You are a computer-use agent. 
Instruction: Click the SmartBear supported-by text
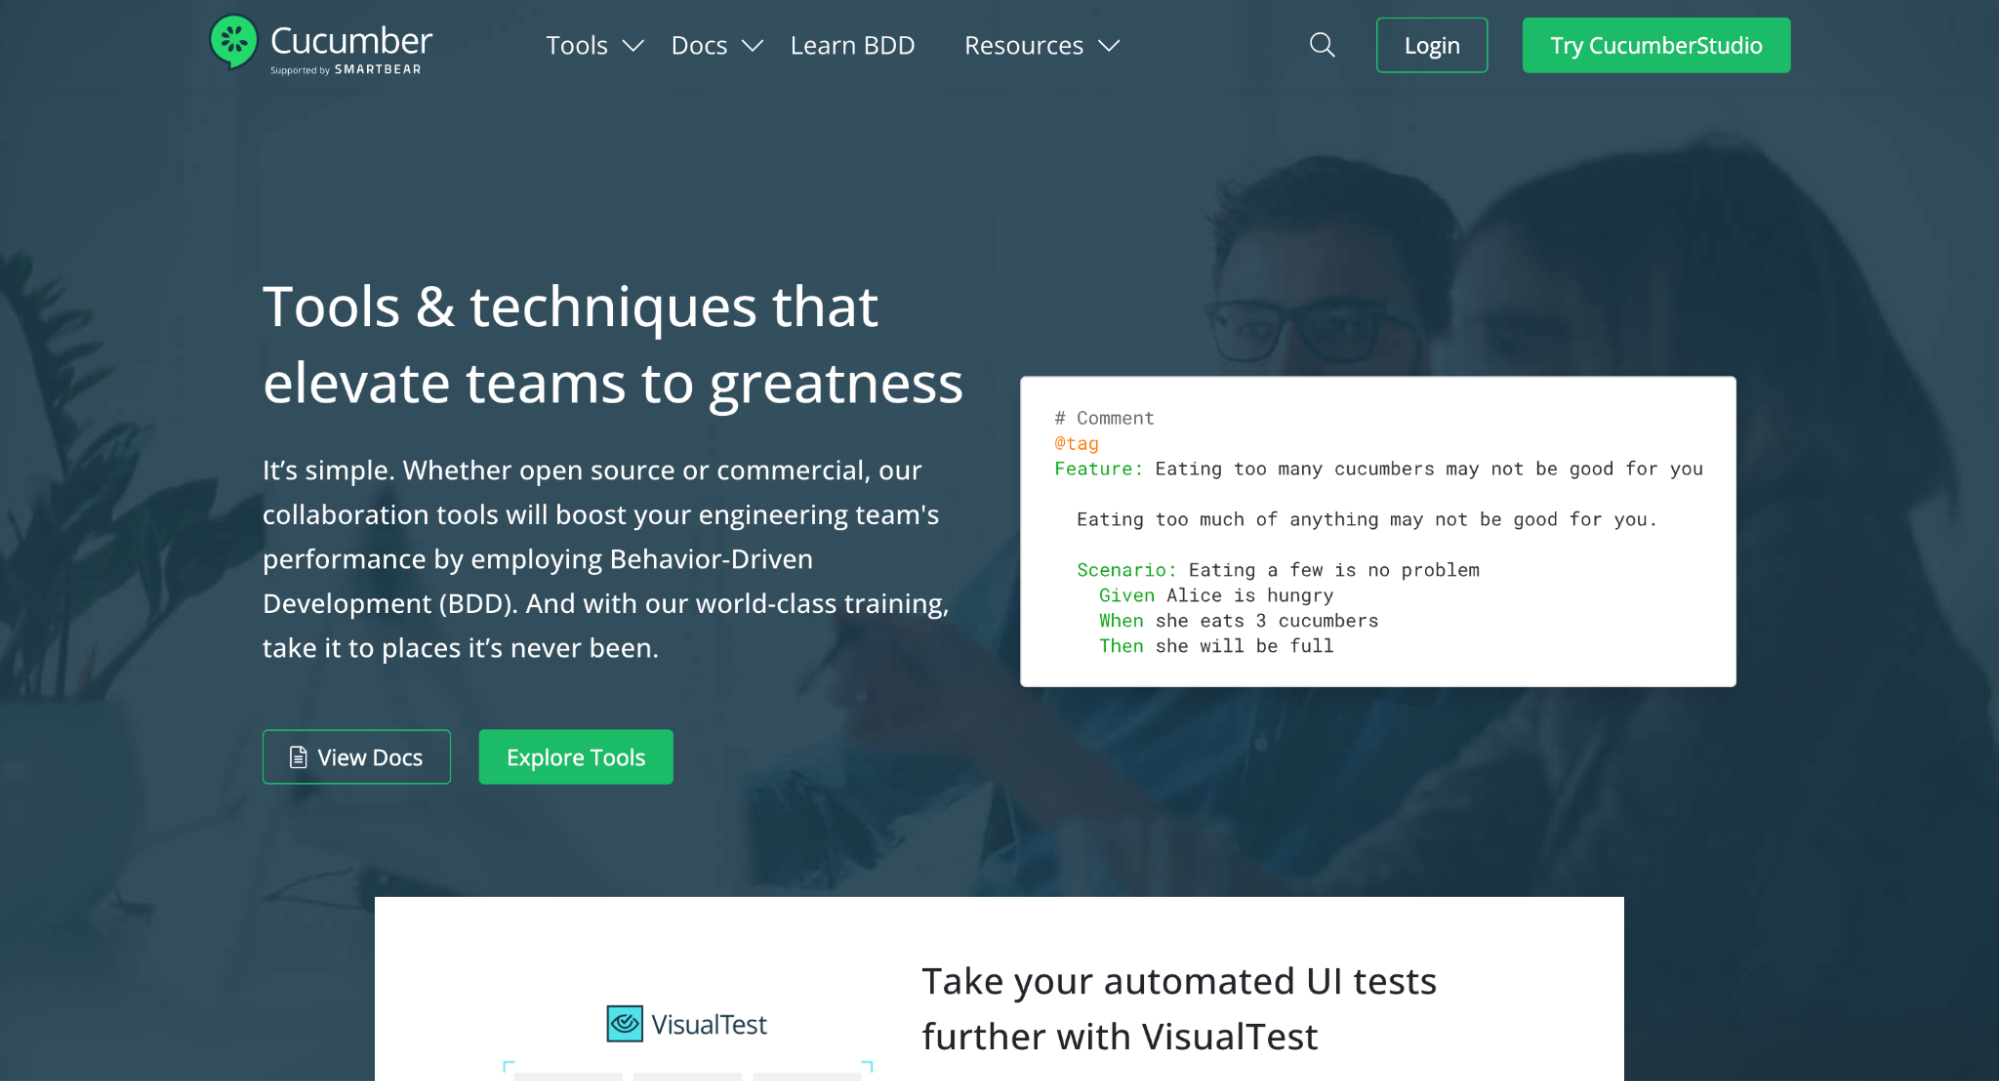point(345,70)
